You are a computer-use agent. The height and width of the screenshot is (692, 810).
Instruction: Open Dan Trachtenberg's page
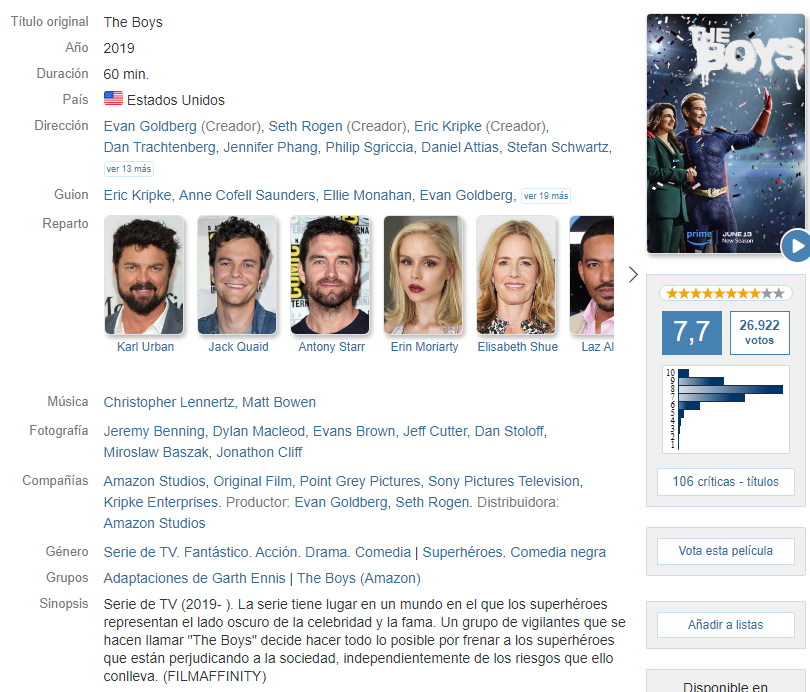(x=160, y=148)
